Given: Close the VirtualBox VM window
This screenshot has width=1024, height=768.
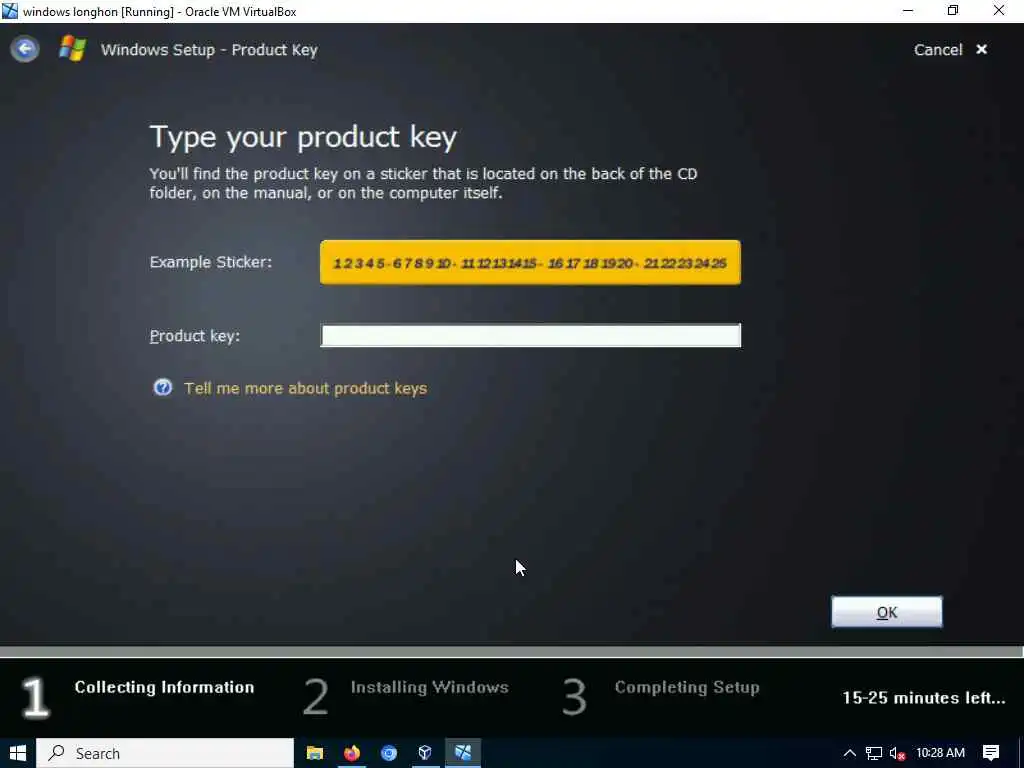Looking at the screenshot, I should (999, 11).
